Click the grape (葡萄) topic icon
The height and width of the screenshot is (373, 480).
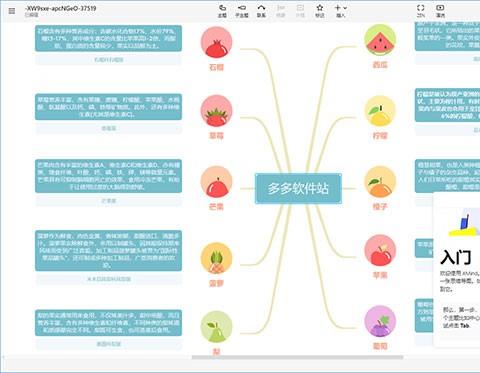coord(380,322)
